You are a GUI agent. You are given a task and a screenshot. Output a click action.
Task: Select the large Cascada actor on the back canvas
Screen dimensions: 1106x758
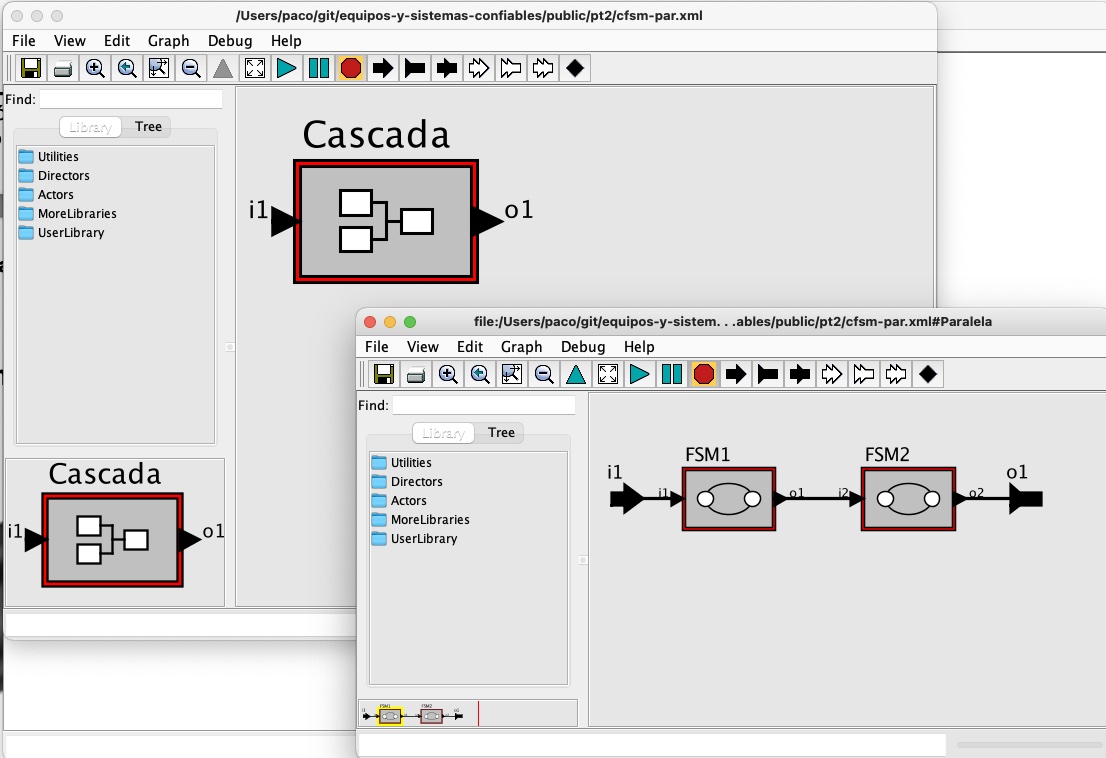(x=386, y=221)
